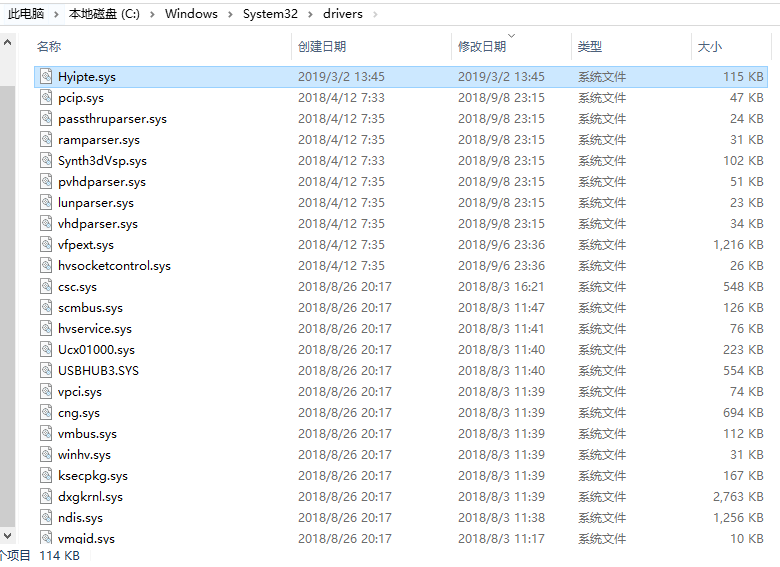The height and width of the screenshot is (567, 780).
Task: Click 2018/8/3 11:38 modified date of ndis.sys
Action: [501, 517]
